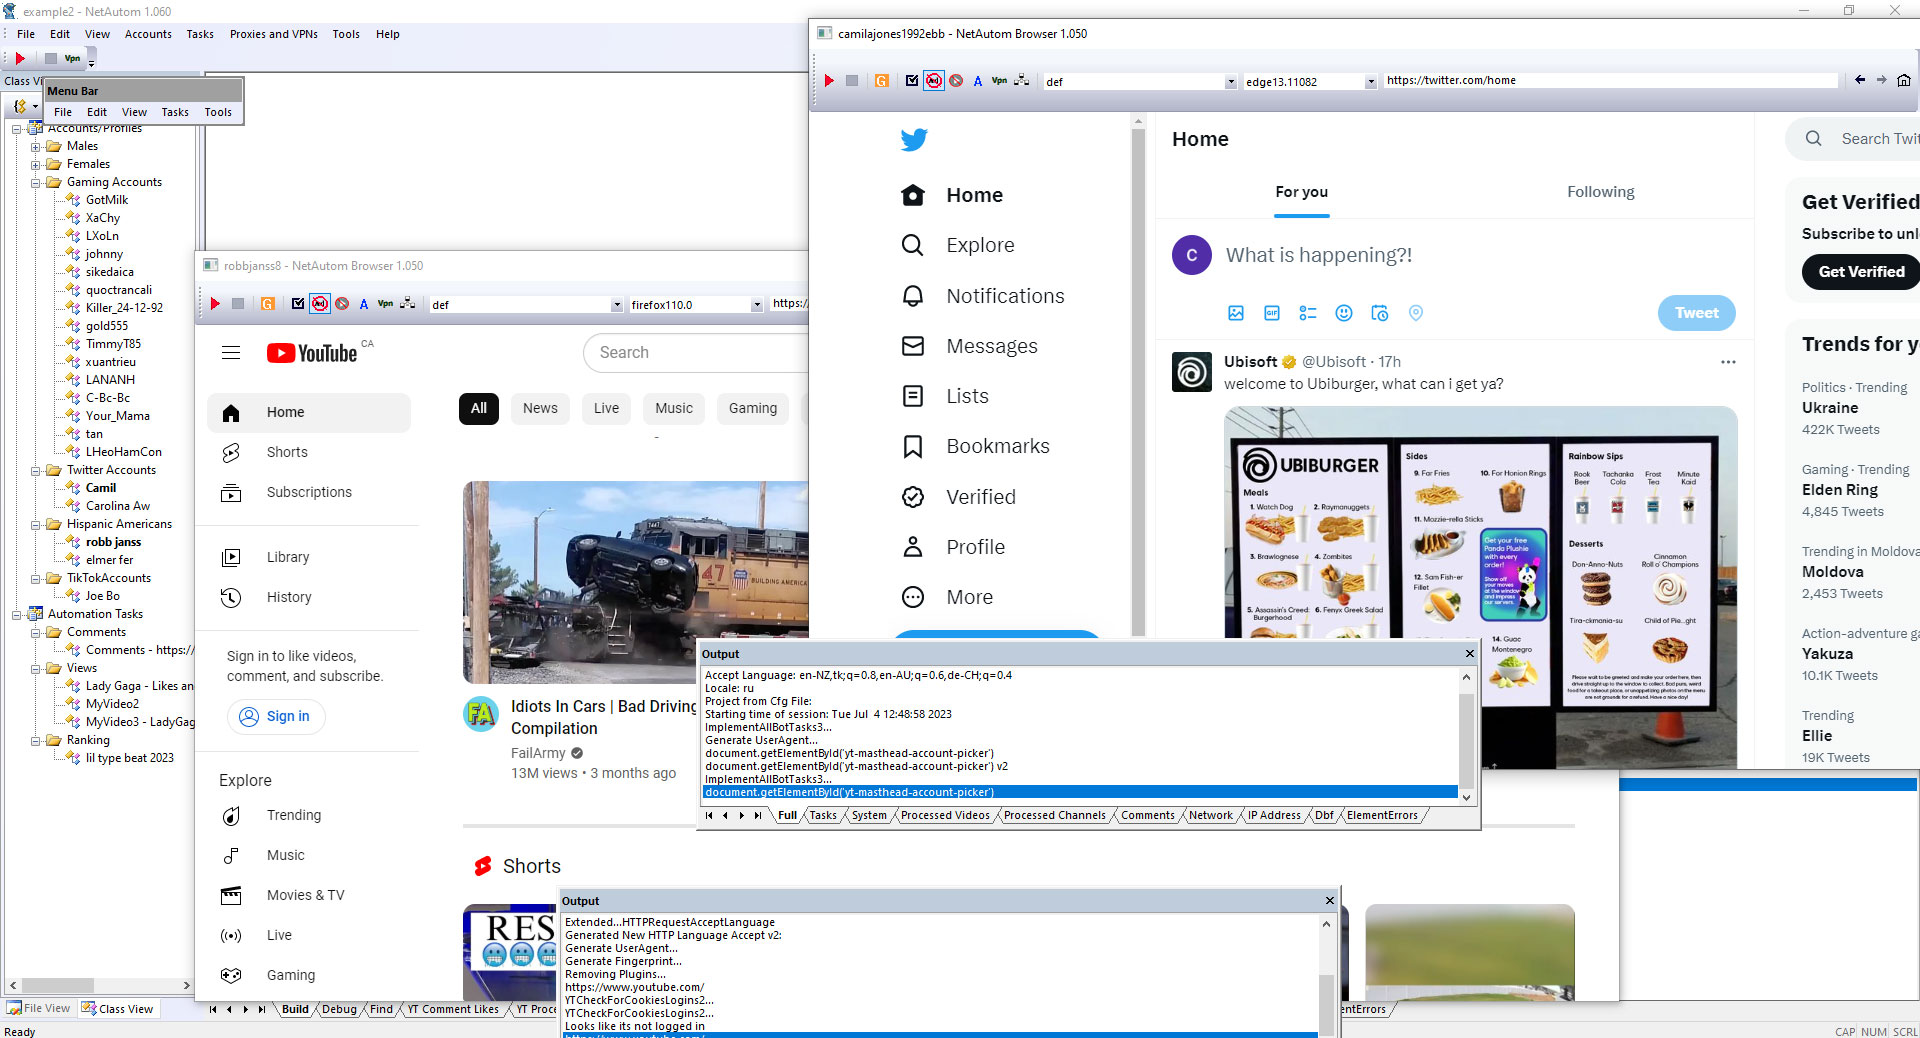Image resolution: width=1920 pixels, height=1038 pixels.
Task: Click the checkmark checkbox toolbar icon
Action: [911, 80]
